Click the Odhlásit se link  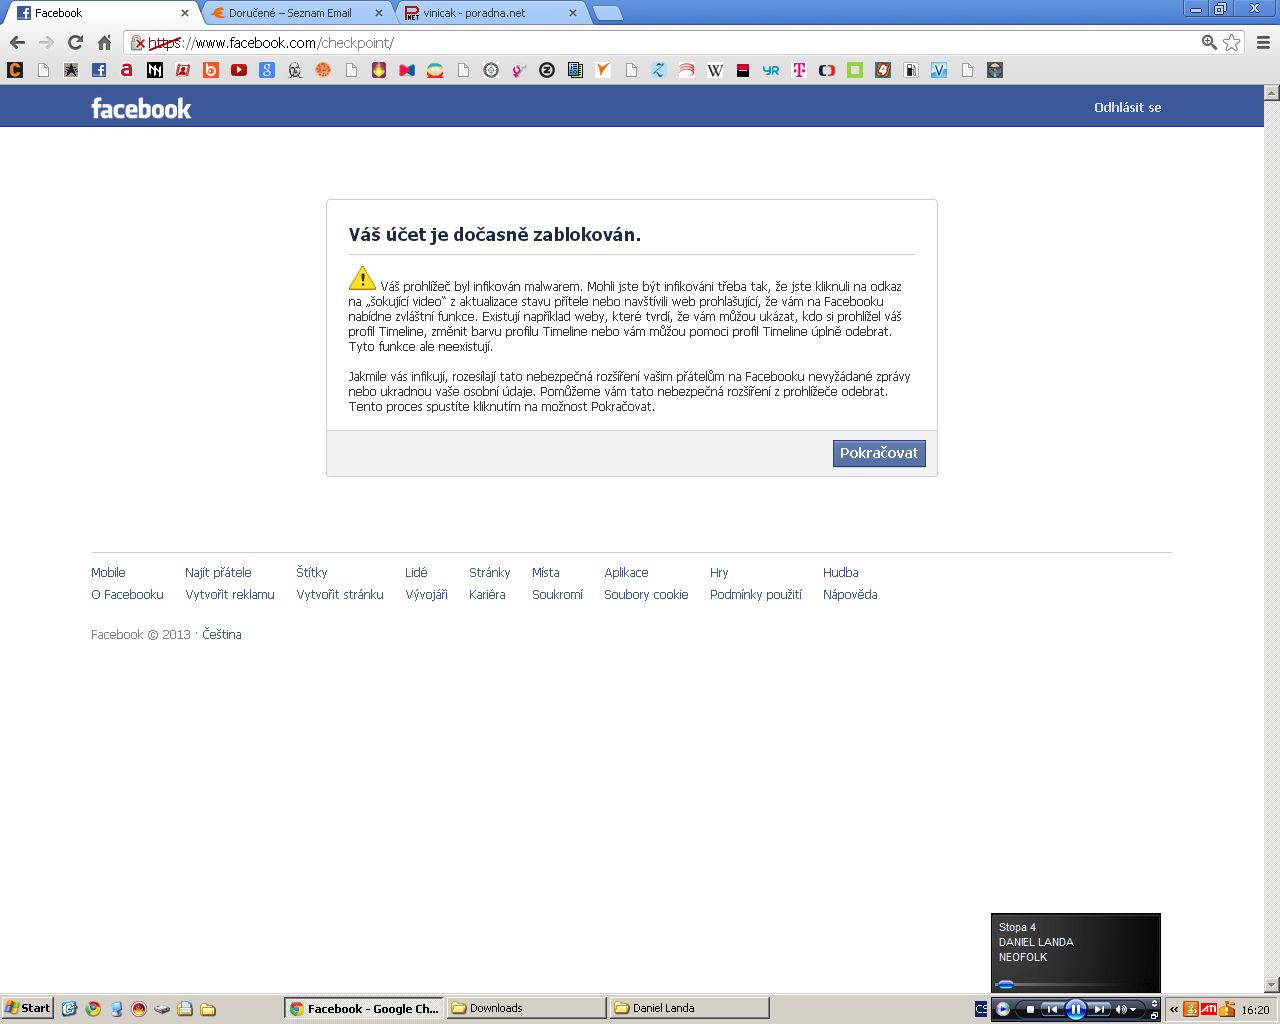pyautogui.click(x=1127, y=107)
